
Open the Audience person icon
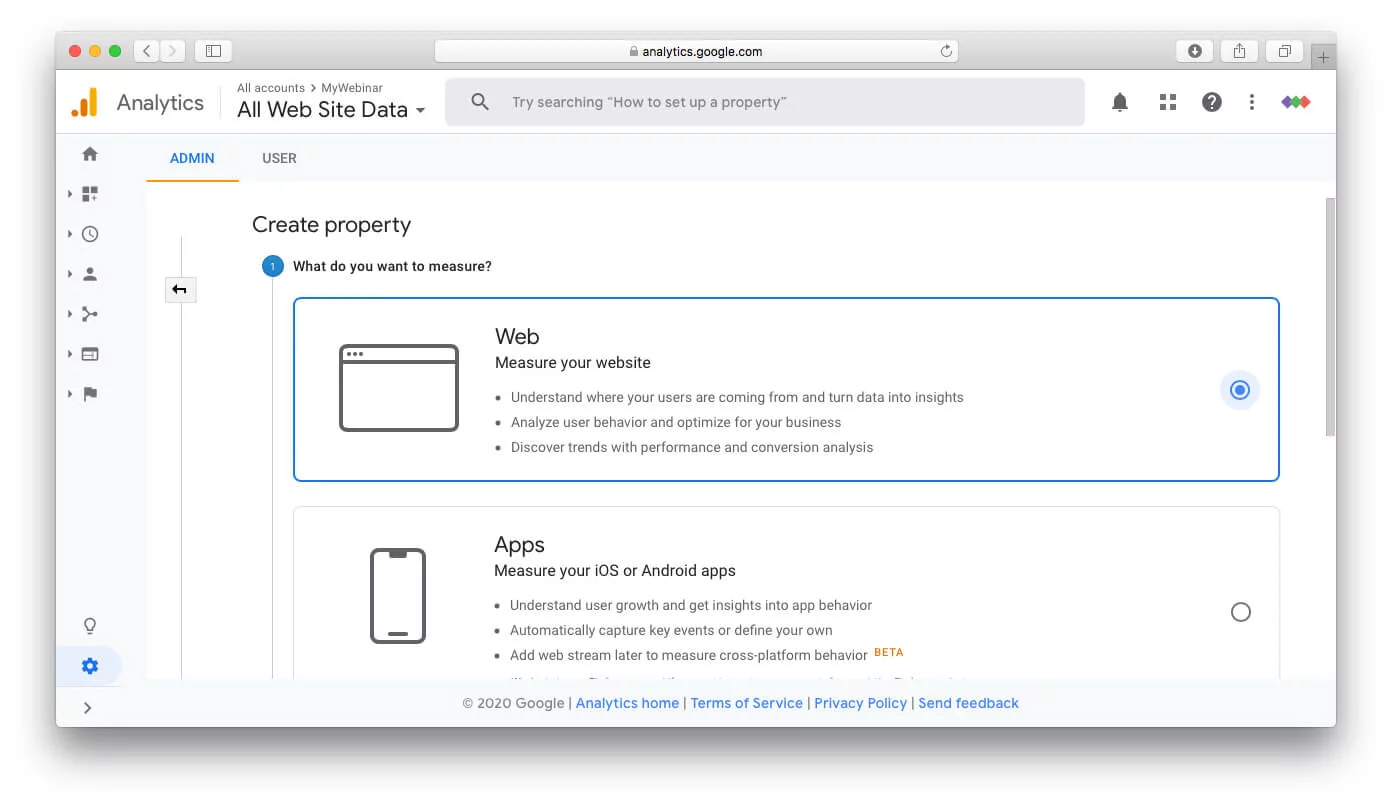pyautogui.click(x=90, y=274)
